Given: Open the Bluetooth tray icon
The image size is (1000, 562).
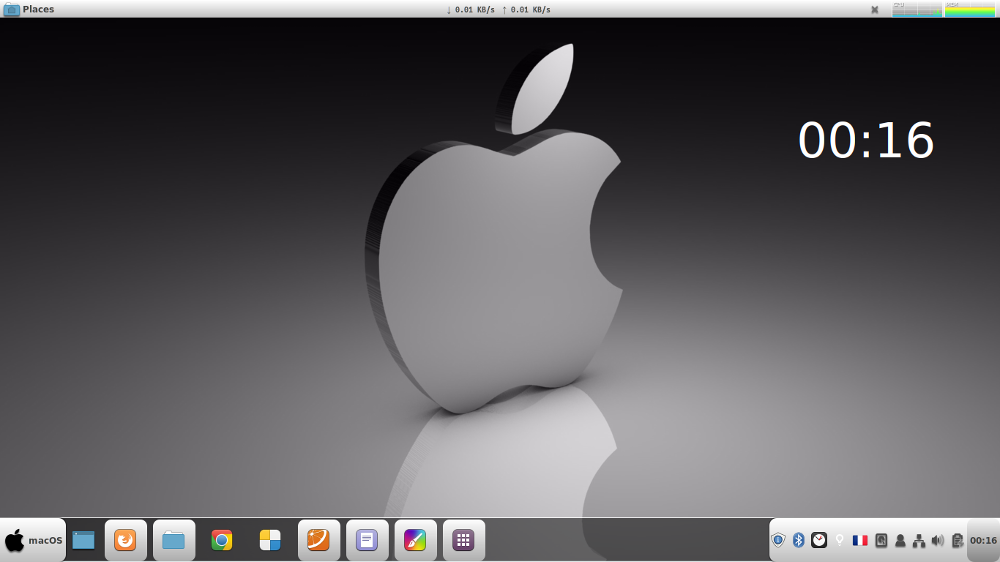Looking at the screenshot, I should [798, 540].
